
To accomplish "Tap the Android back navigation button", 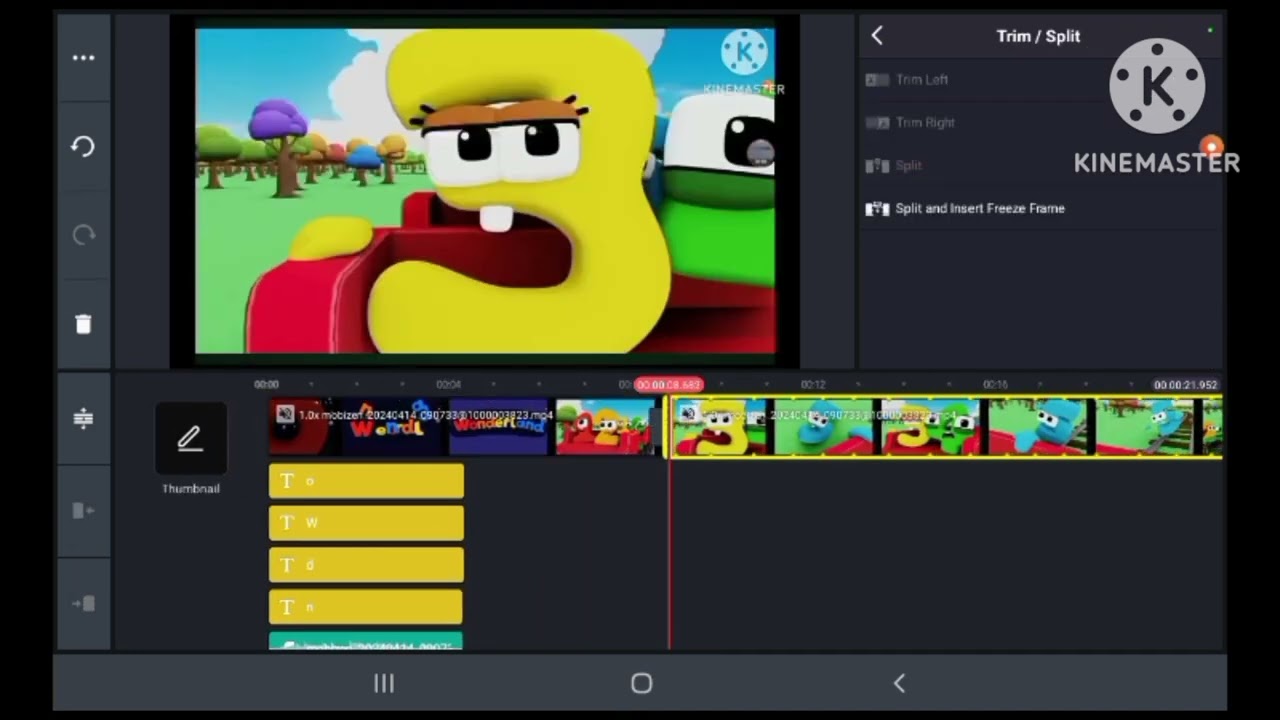I will 899,683.
